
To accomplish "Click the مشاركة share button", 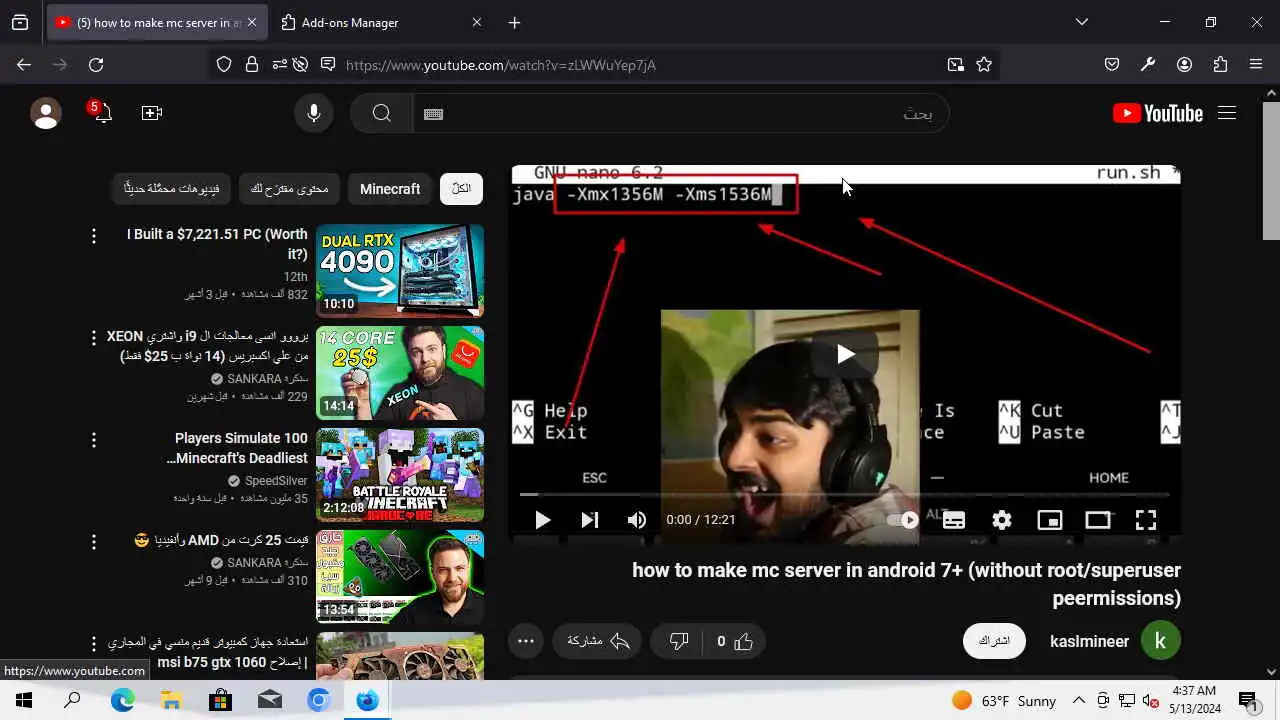I will 597,642.
